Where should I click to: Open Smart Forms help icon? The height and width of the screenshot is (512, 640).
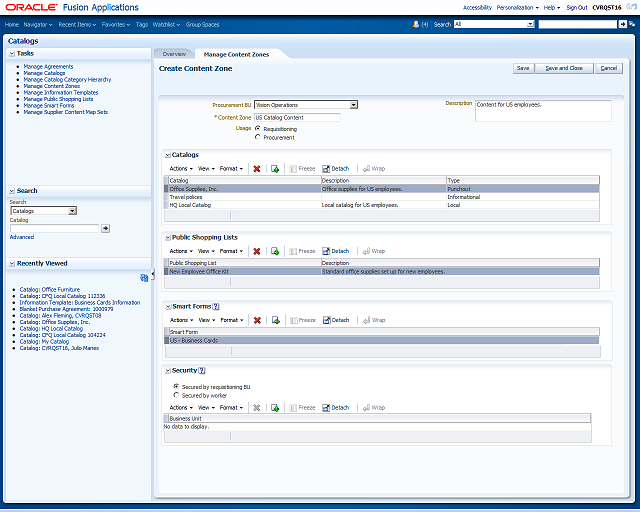point(216,307)
